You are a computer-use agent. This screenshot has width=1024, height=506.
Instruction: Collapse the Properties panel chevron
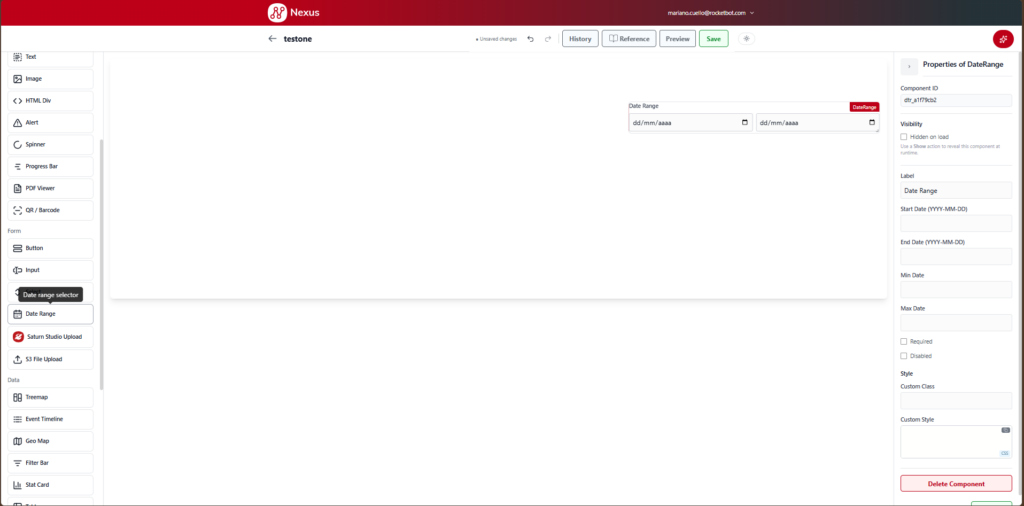tap(909, 67)
